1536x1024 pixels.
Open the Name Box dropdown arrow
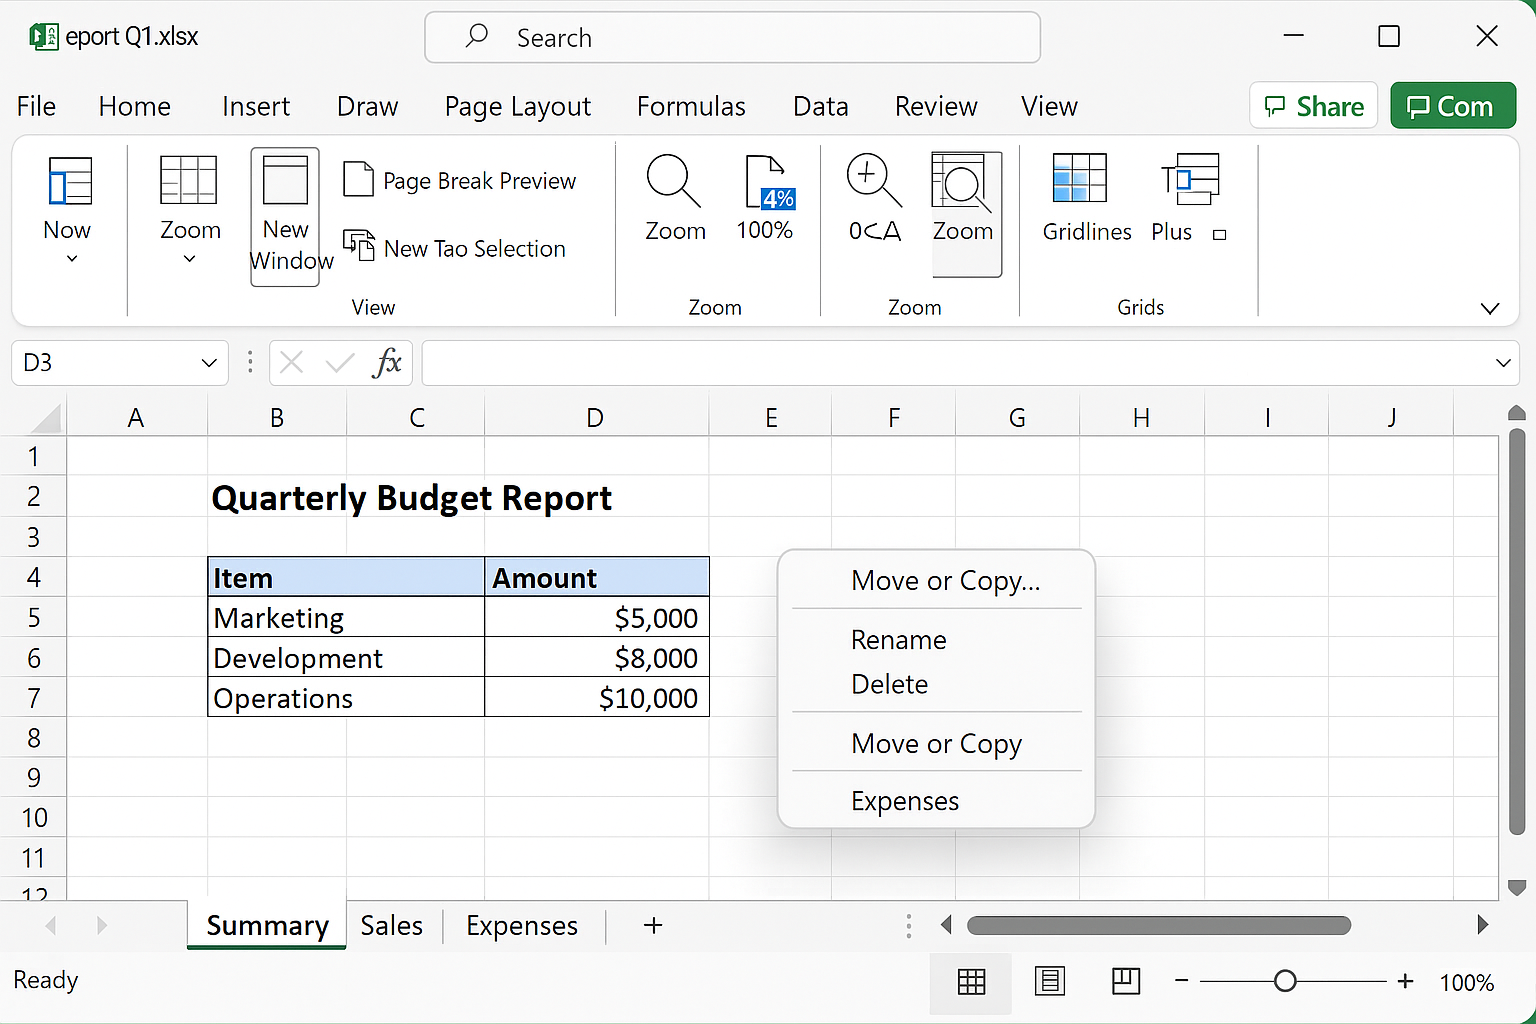point(209,363)
